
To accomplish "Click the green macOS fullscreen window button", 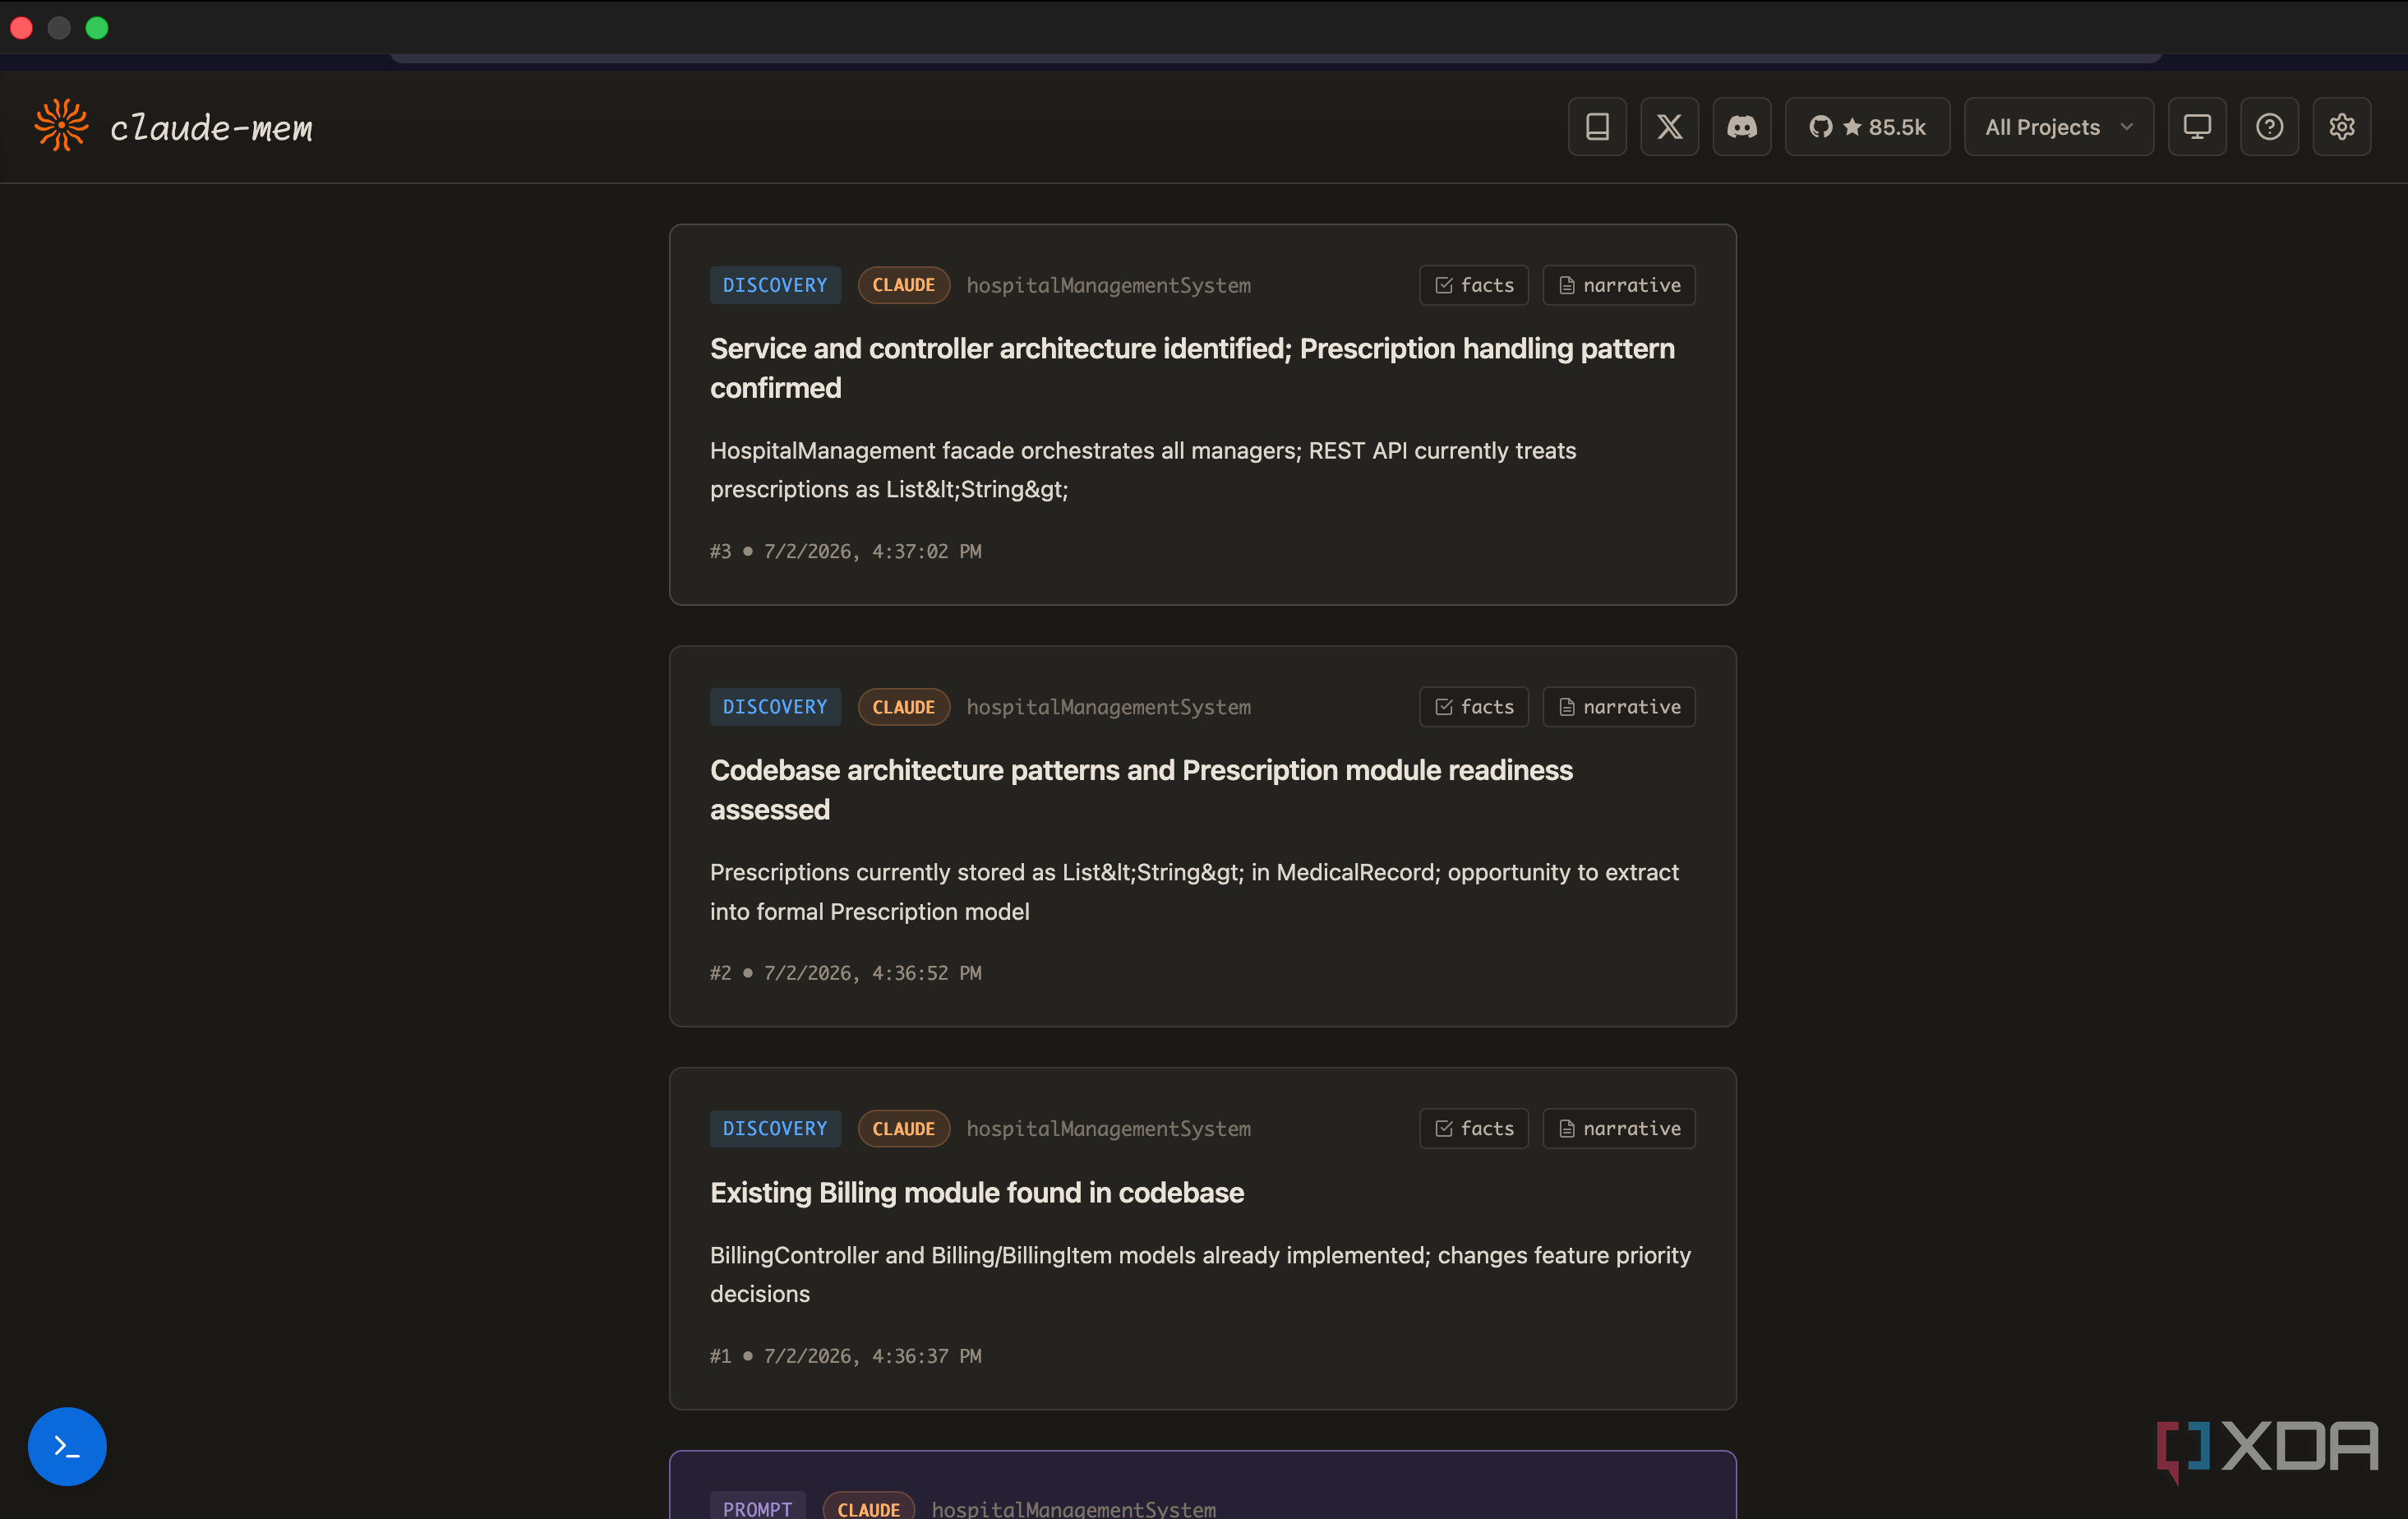I will pyautogui.click(x=97, y=28).
